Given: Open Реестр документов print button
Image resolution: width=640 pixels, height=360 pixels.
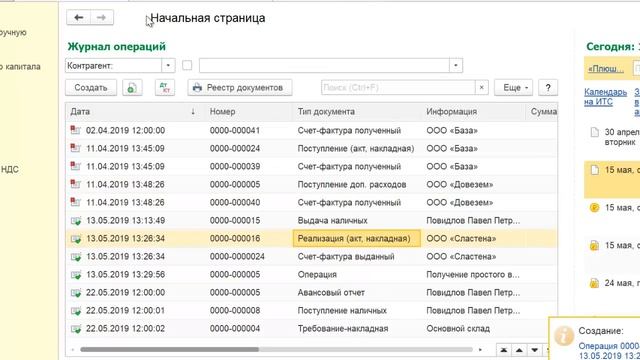Looking at the screenshot, I should coord(240,88).
